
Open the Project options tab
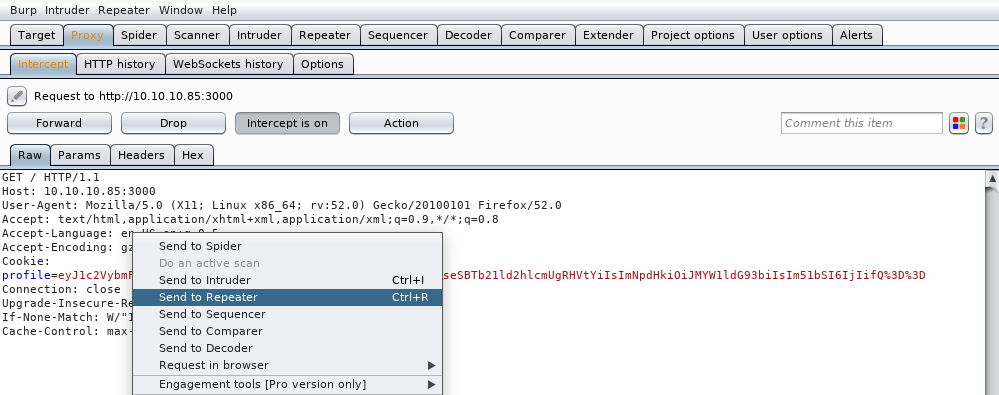(693, 35)
